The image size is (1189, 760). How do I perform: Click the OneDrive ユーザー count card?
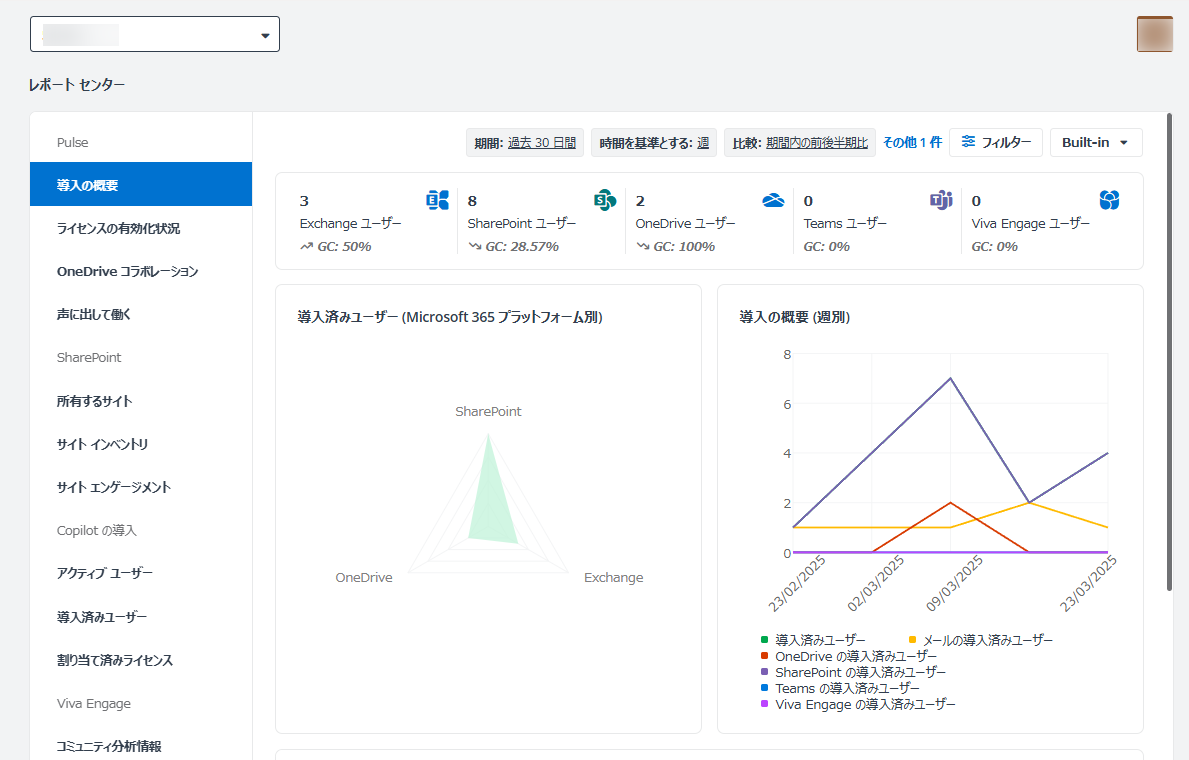click(x=710, y=221)
